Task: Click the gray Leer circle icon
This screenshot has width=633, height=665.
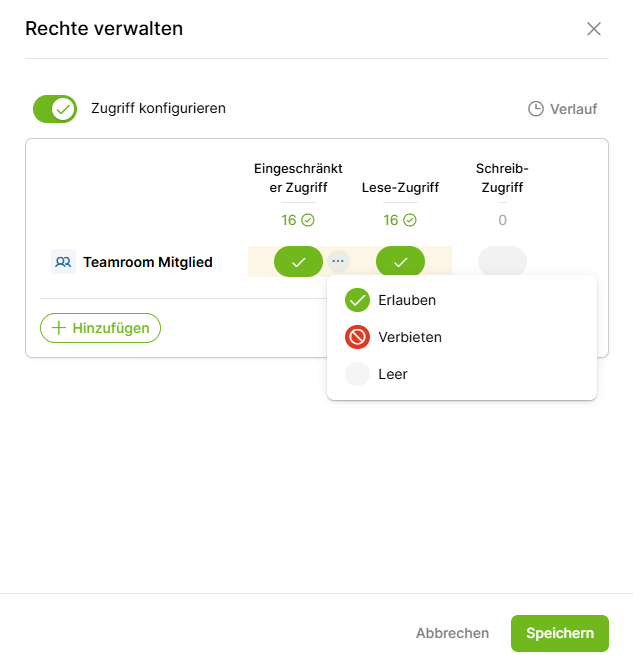Action: pyautogui.click(x=357, y=374)
